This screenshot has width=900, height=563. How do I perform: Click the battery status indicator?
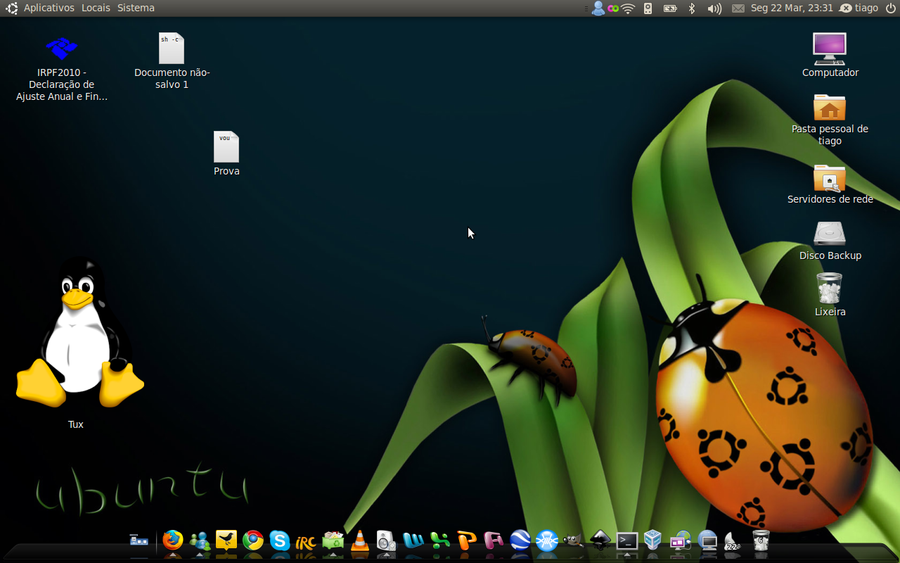point(670,8)
